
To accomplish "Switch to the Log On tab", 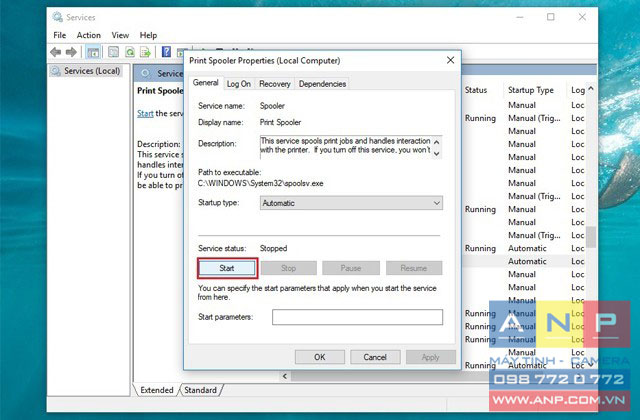I will pos(239,84).
